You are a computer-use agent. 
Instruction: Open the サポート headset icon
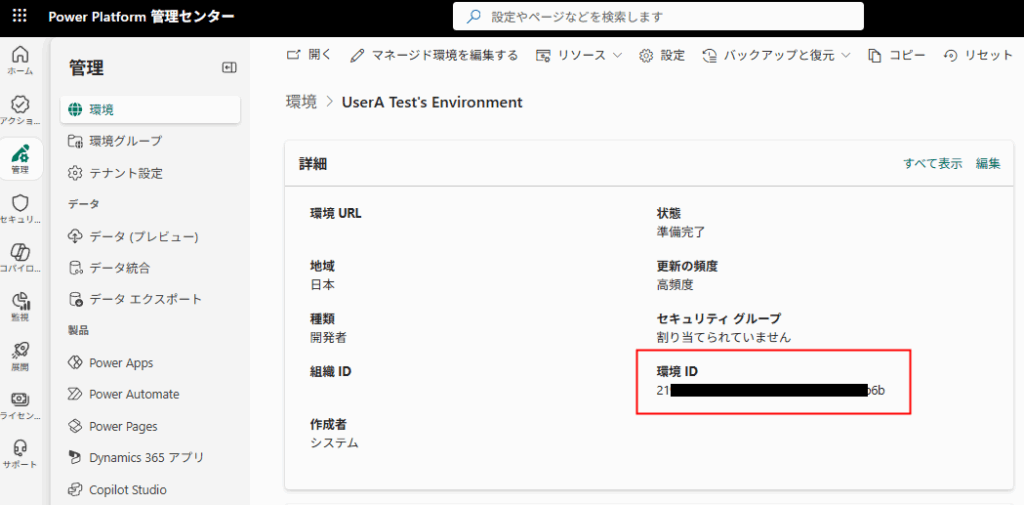point(20,455)
